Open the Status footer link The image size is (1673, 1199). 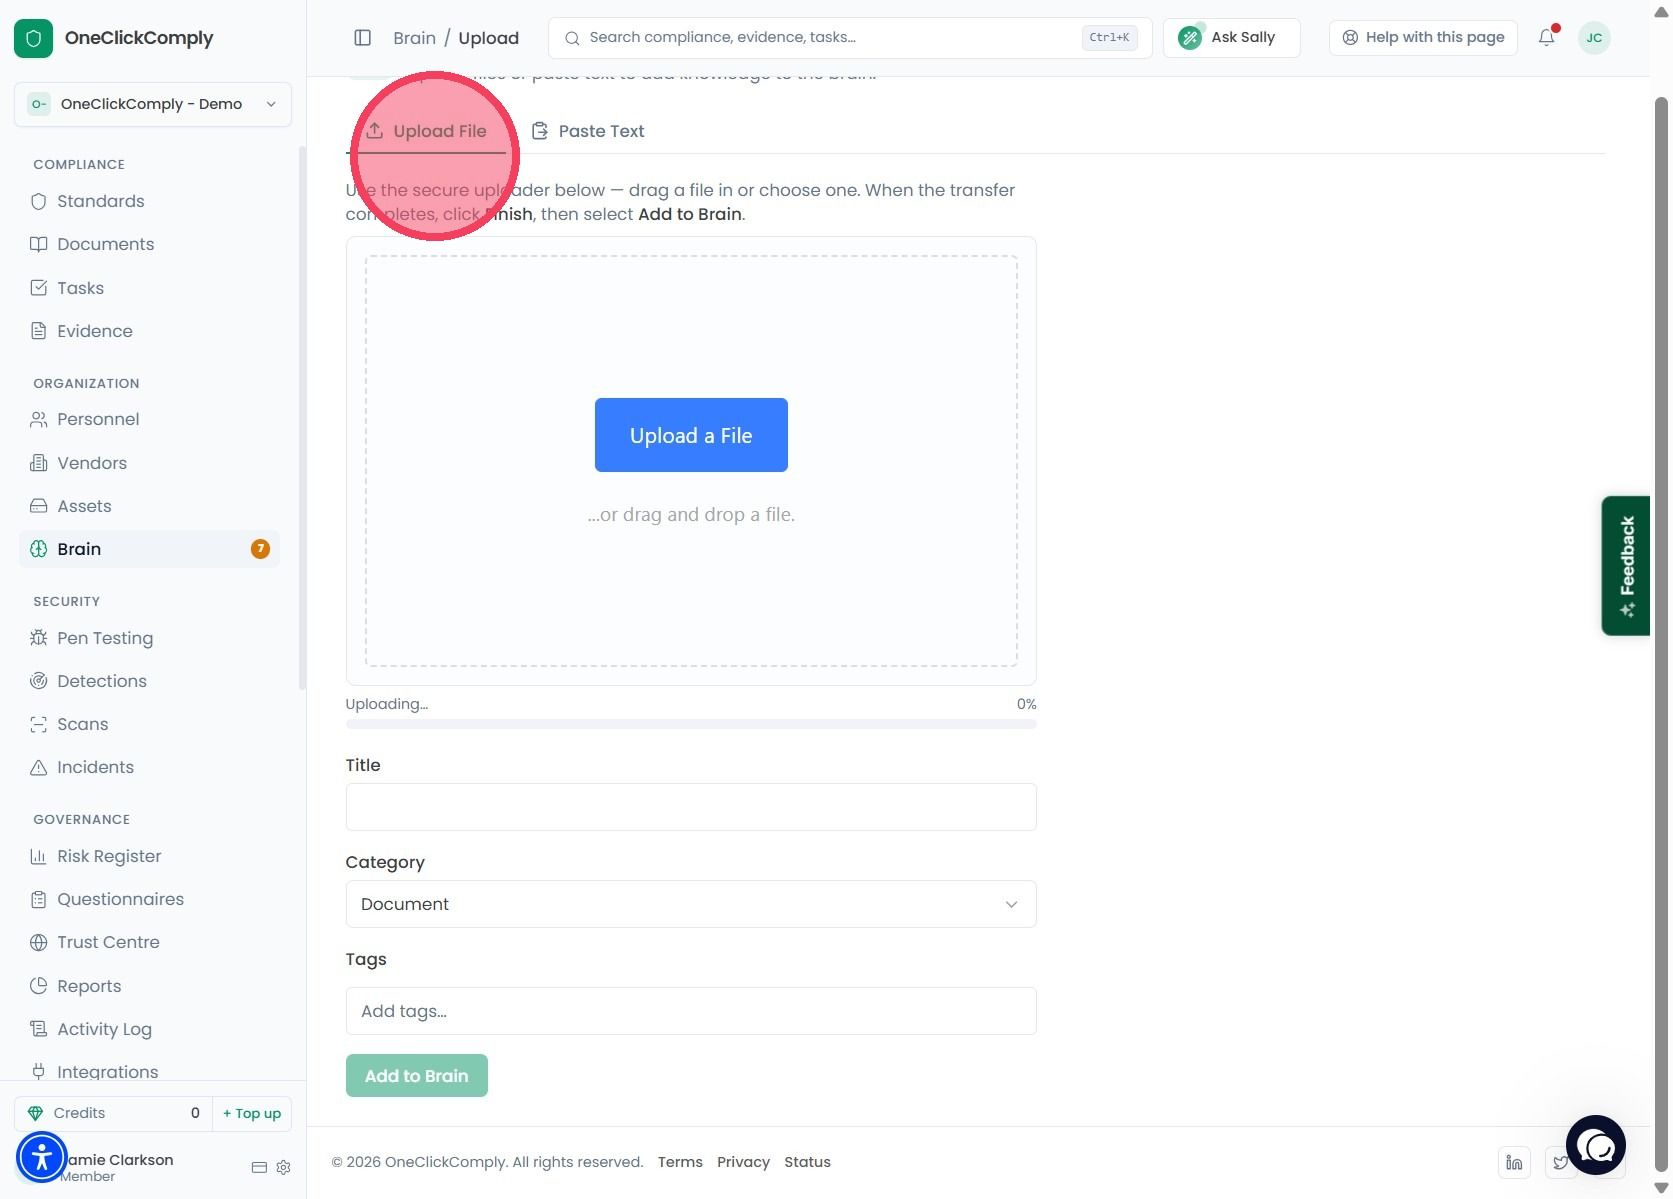point(807,1162)
